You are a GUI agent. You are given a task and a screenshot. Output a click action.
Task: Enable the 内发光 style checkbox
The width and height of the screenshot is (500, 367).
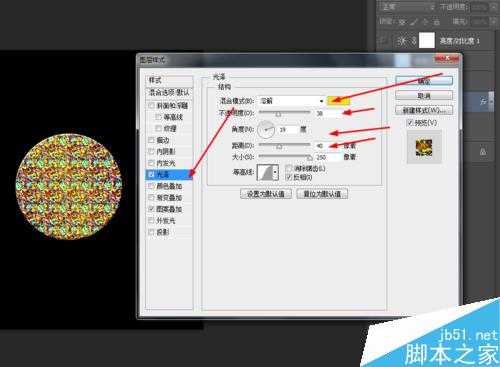tap(151, 163)
